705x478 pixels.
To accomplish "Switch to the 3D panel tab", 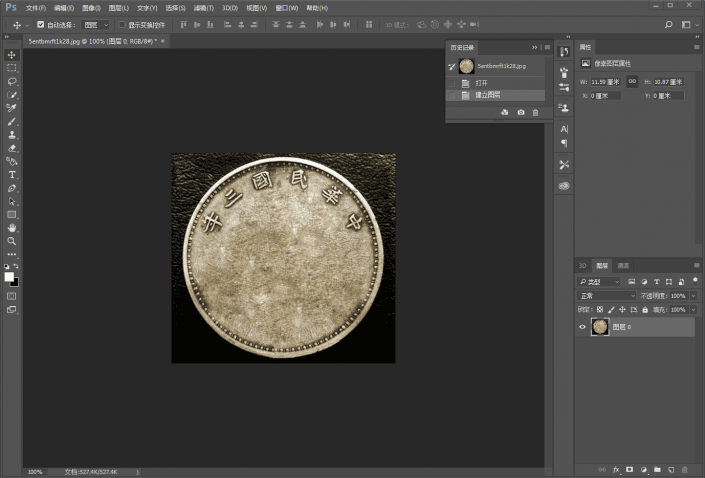I will pos(583,265).
